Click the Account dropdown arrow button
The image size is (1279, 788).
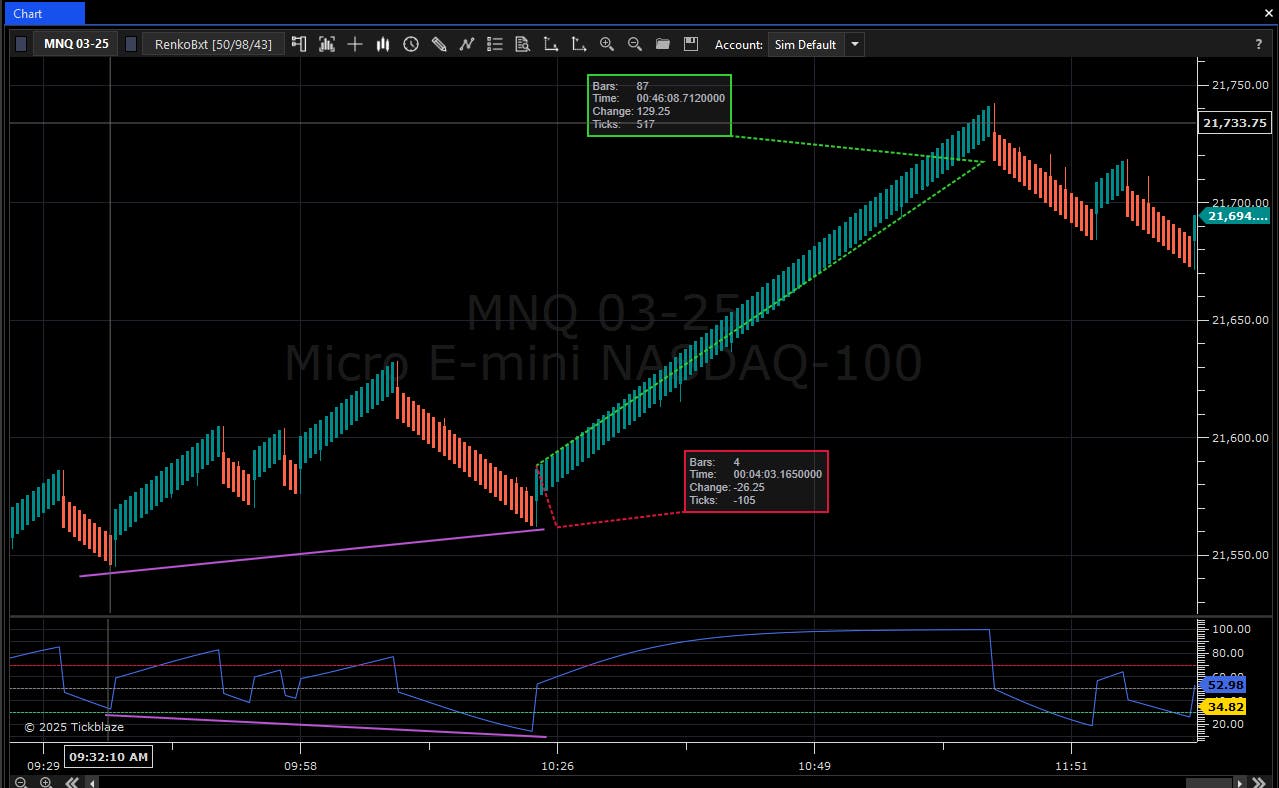(854, 44)
